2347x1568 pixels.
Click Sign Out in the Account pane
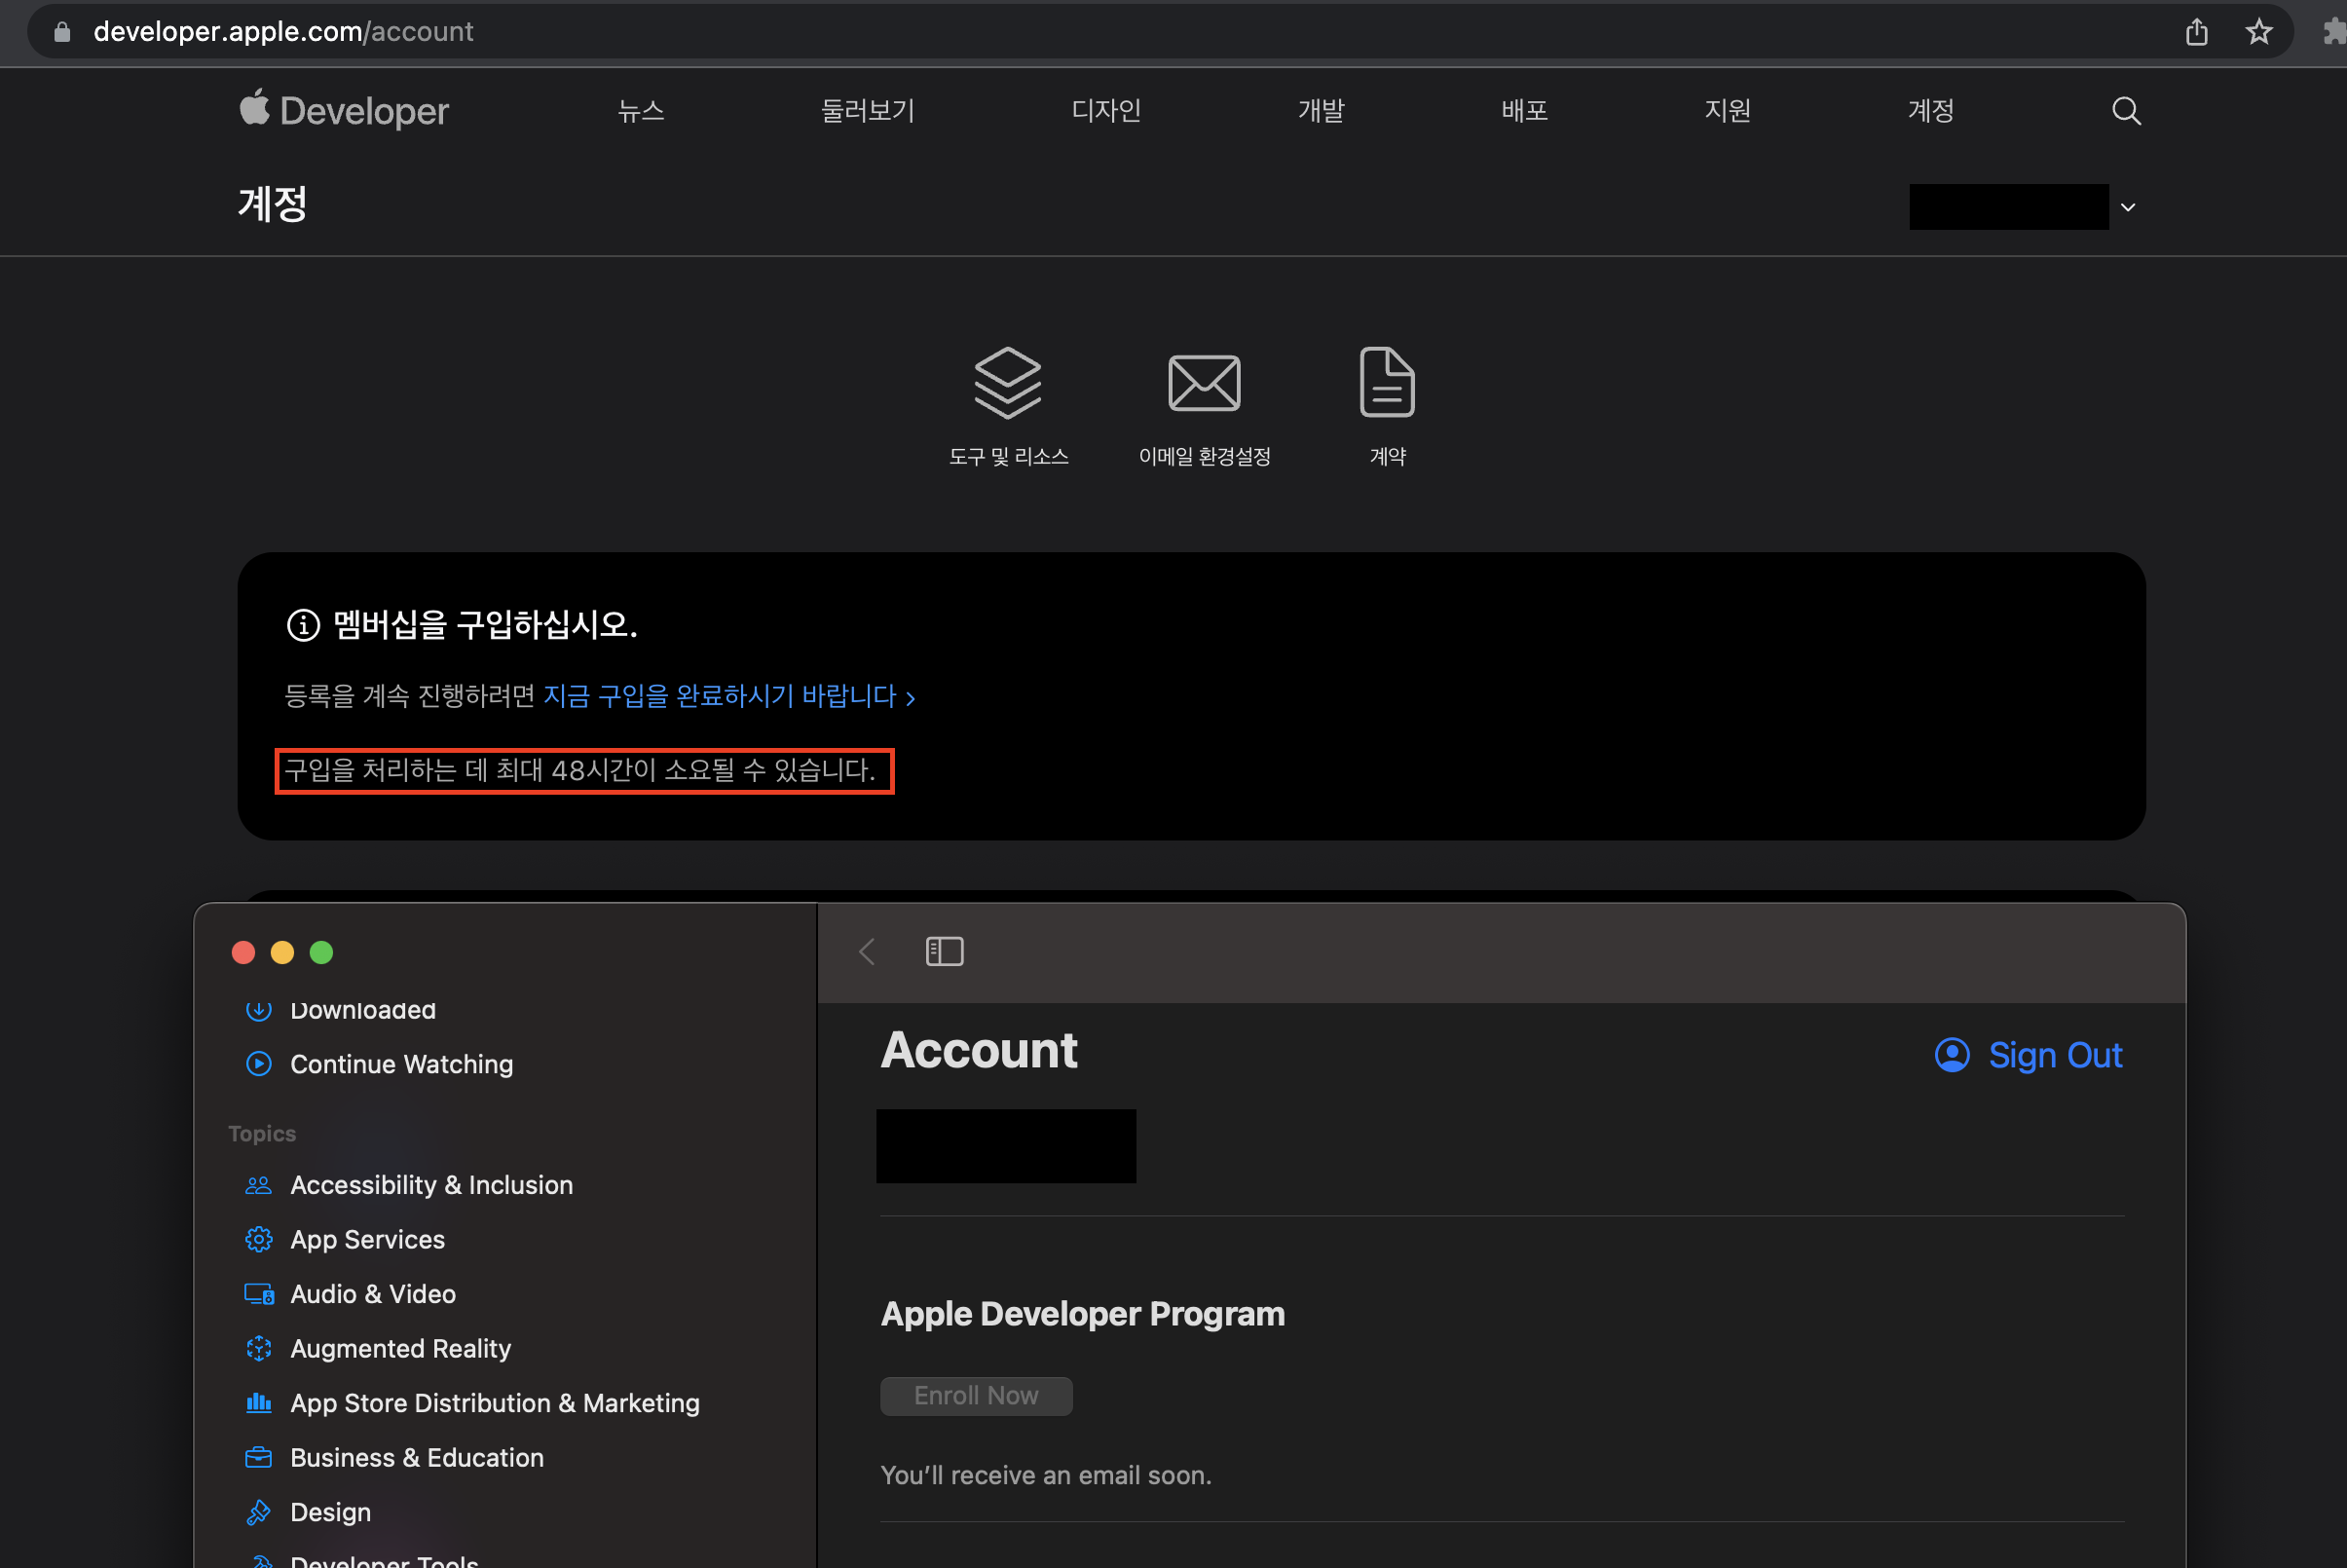[2028, 1055]
